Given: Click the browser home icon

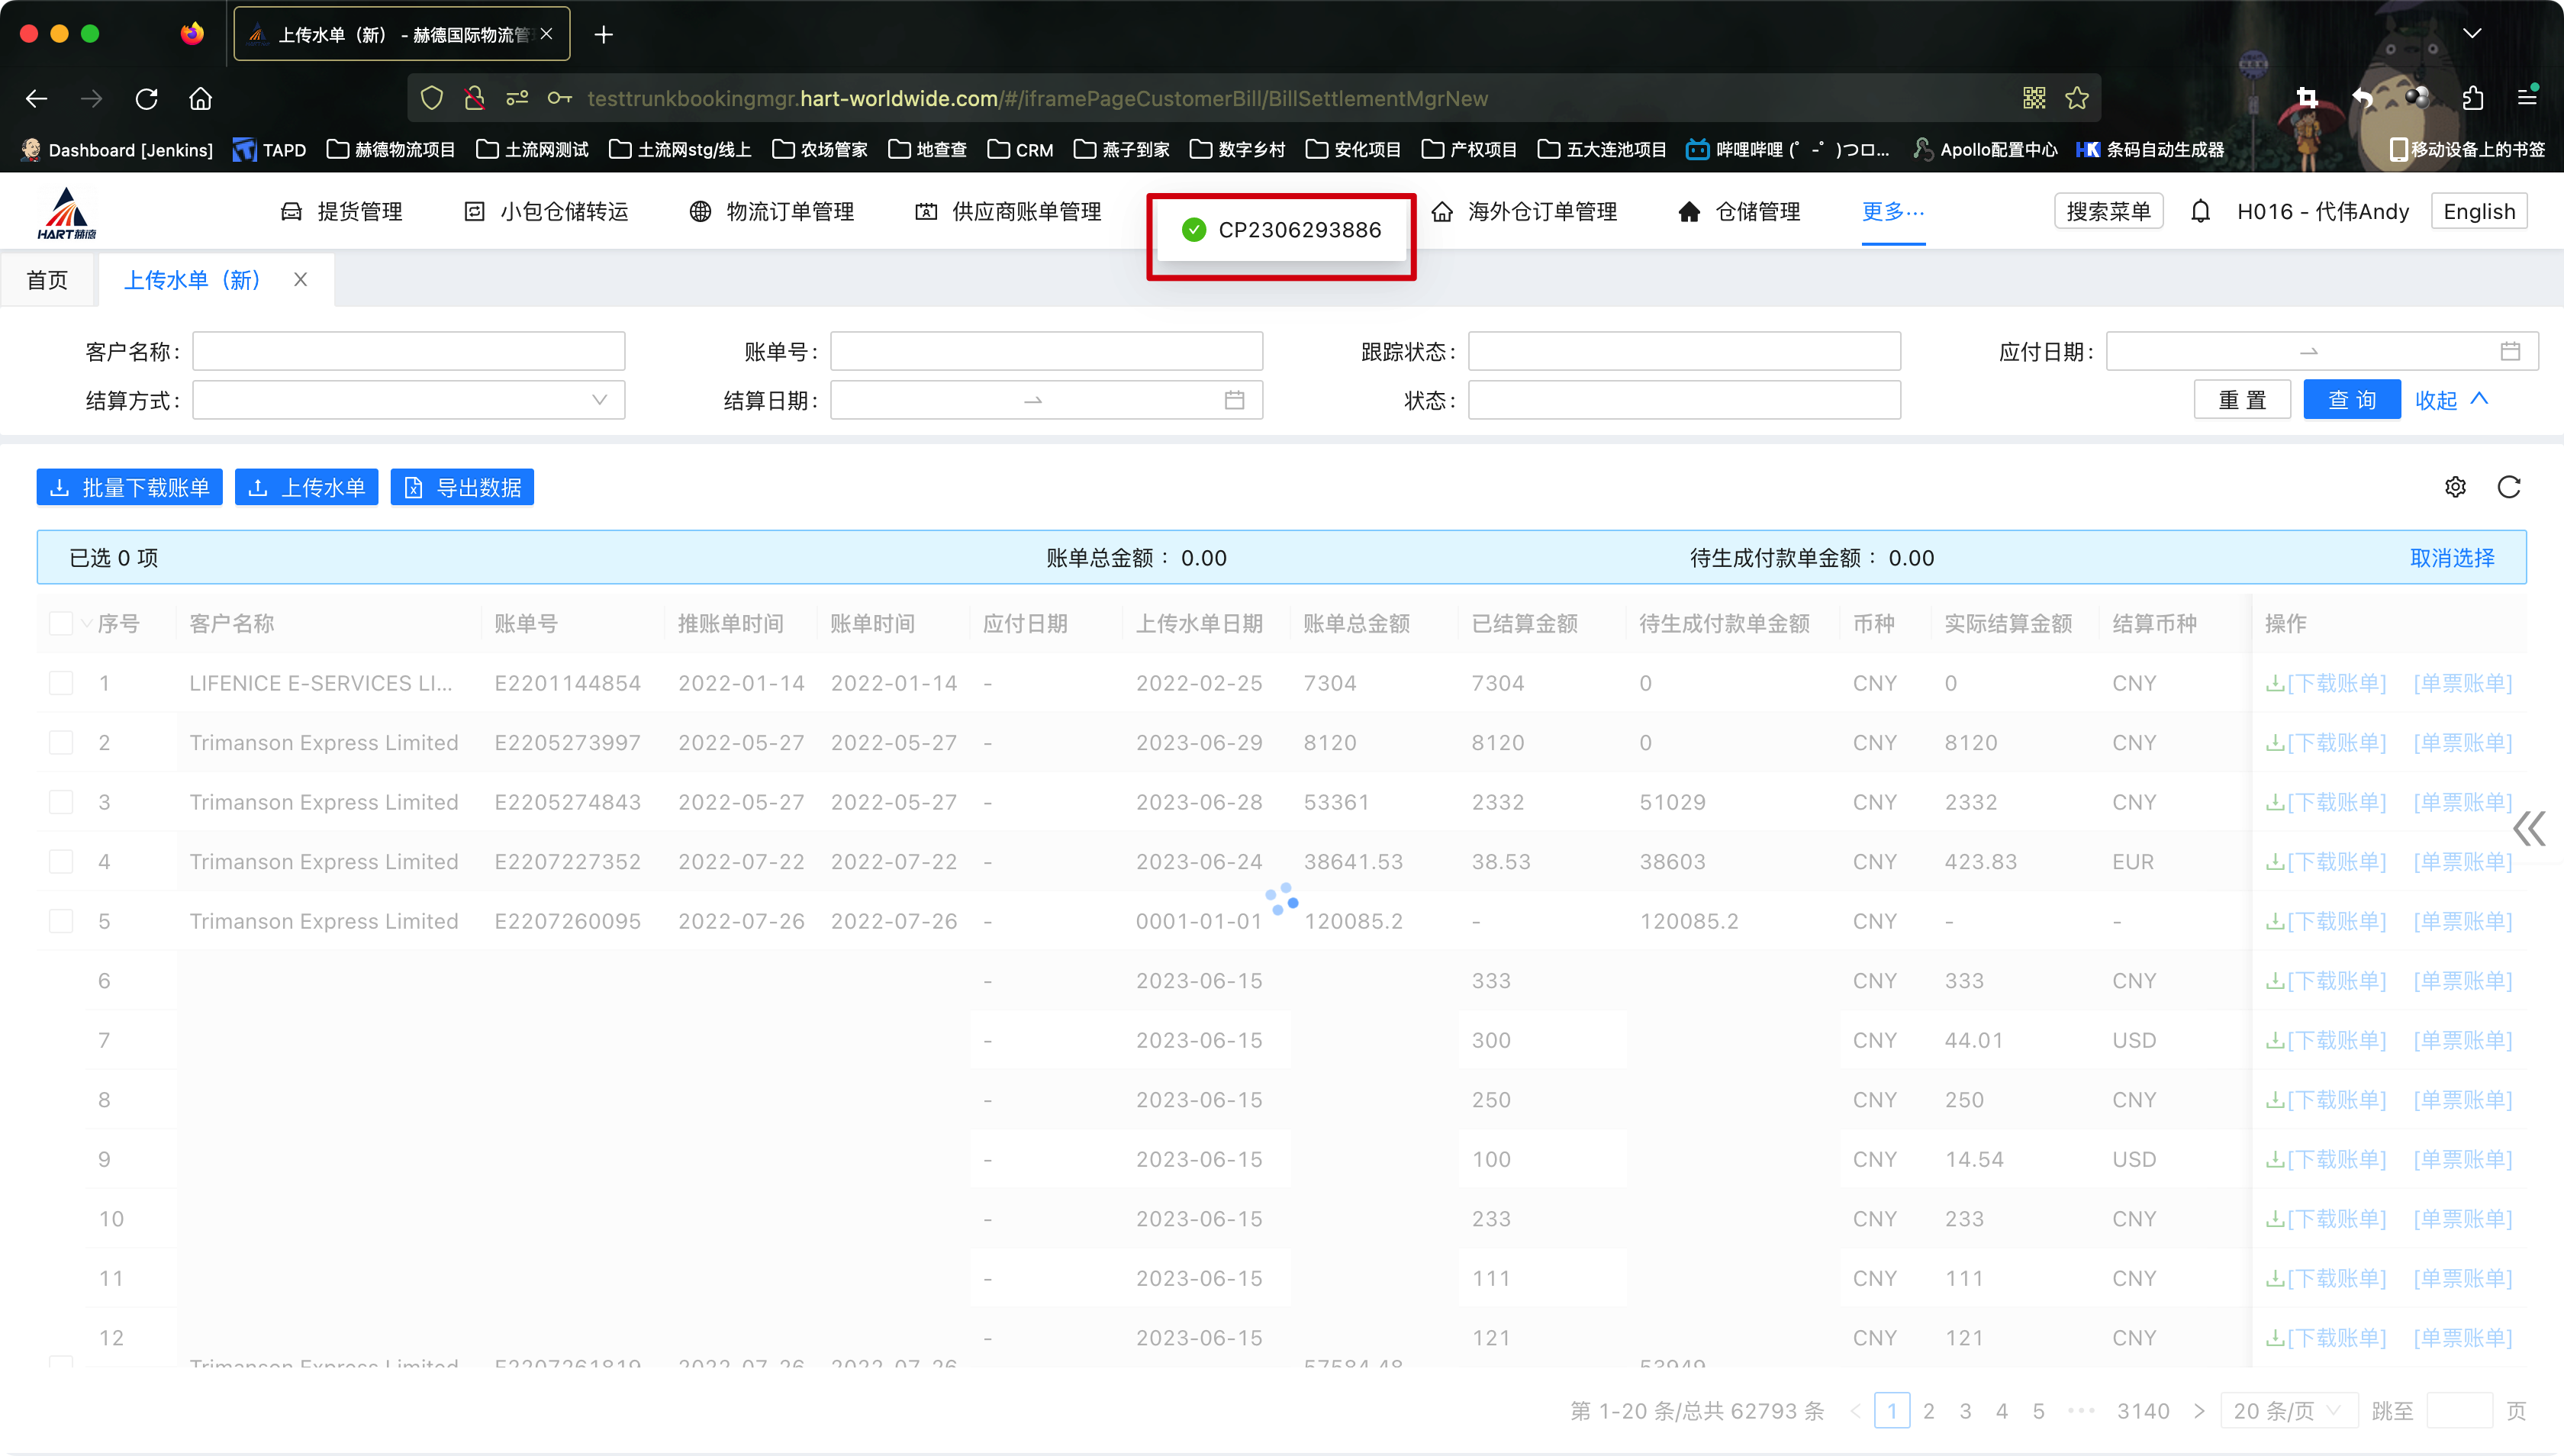Looking at the screenshot, I should tap(200, 98).
